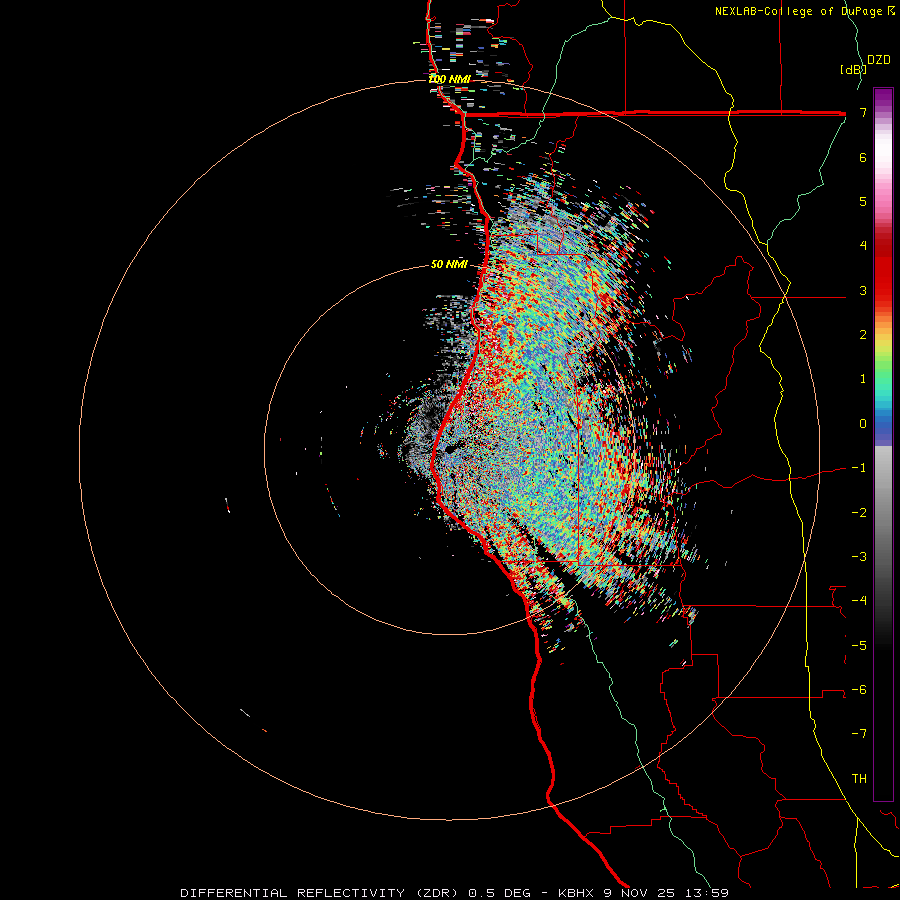Click the -5 value on the color scale
The image size is (900, 900).
coord(859,646)
